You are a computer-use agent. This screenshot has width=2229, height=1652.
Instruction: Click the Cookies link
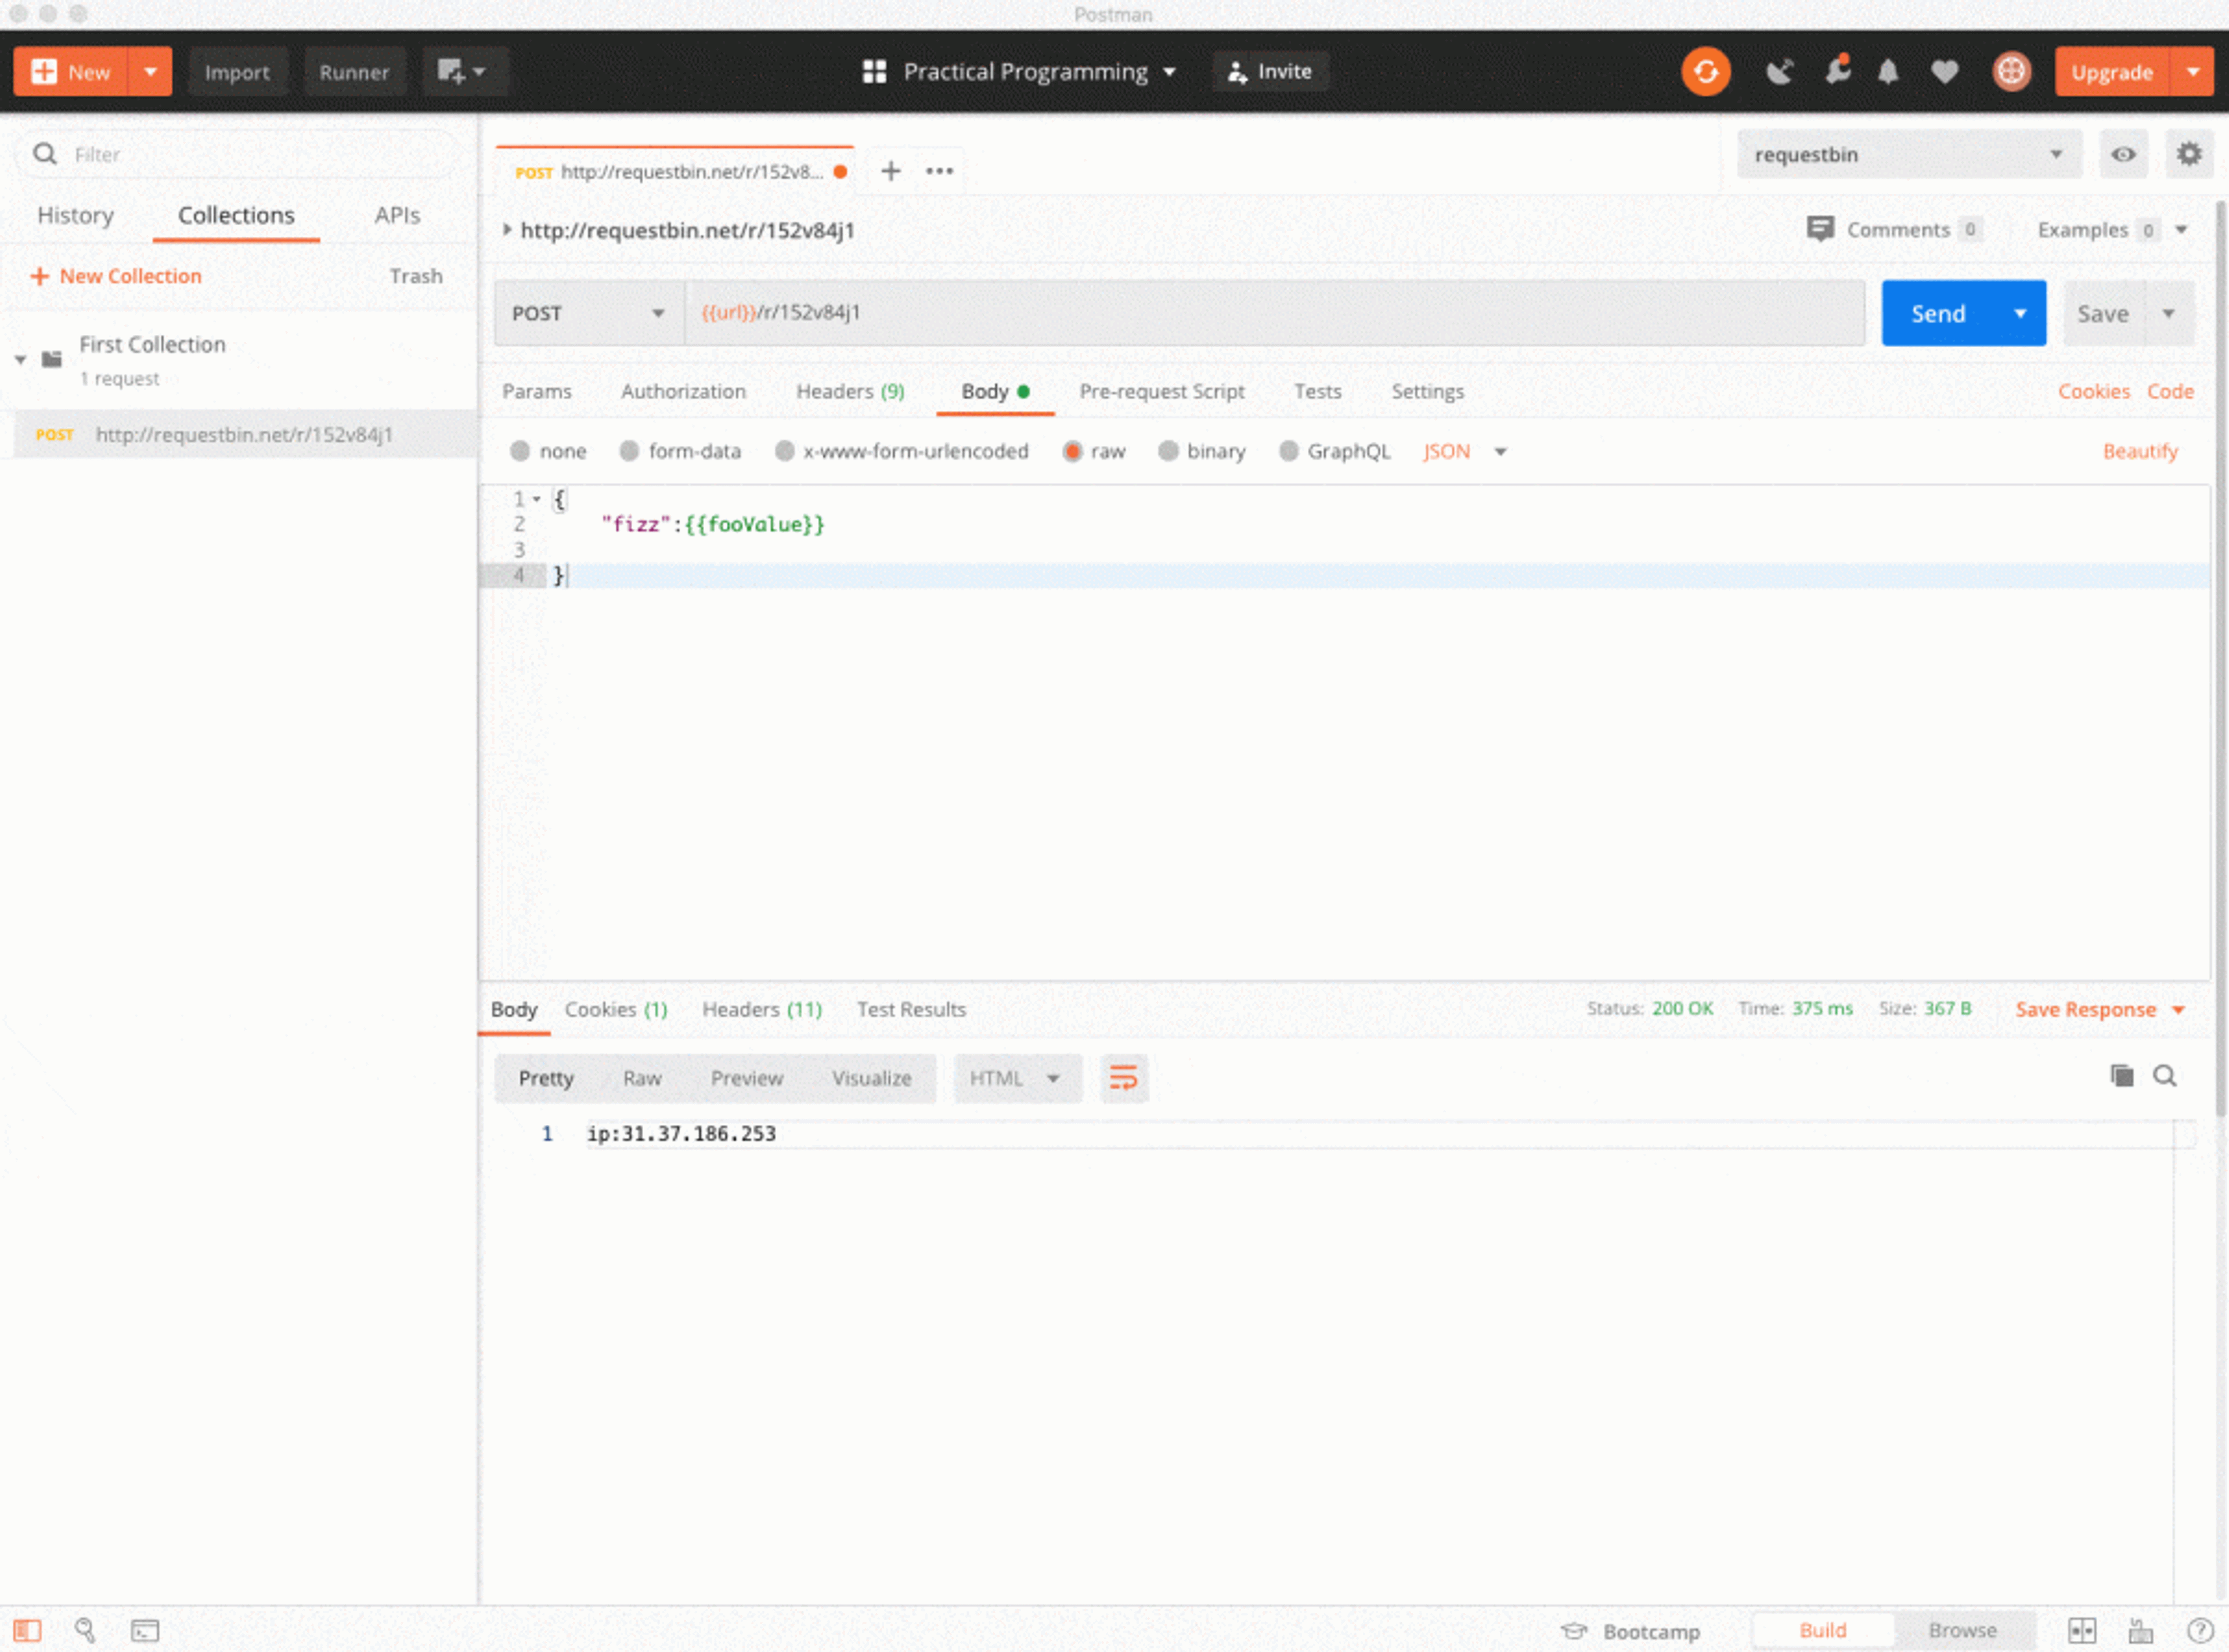tap(2093, 391)
